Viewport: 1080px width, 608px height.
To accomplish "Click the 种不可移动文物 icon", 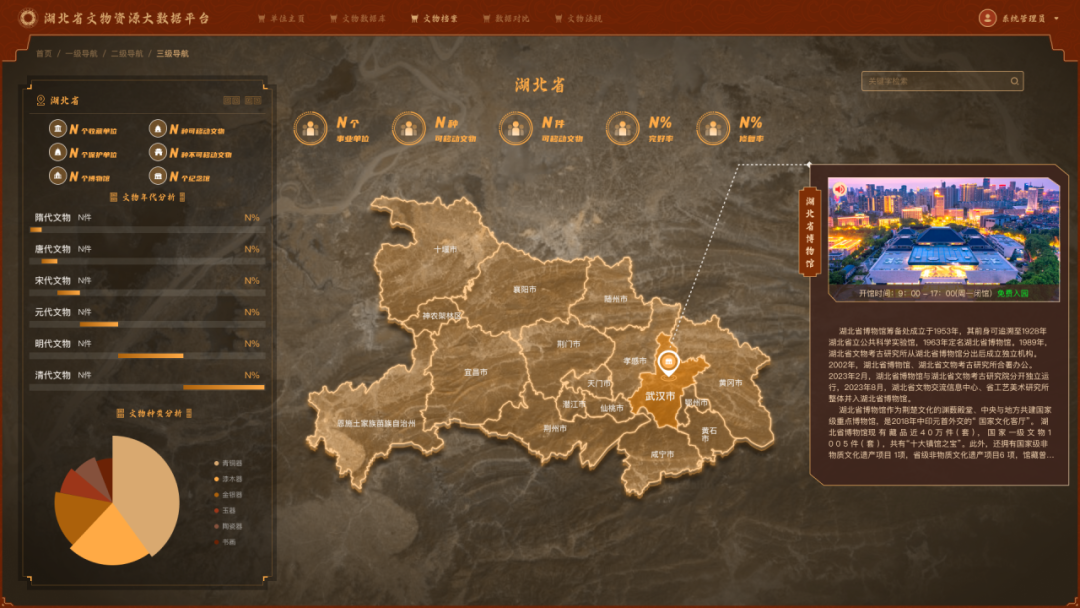I will point(158,152).
